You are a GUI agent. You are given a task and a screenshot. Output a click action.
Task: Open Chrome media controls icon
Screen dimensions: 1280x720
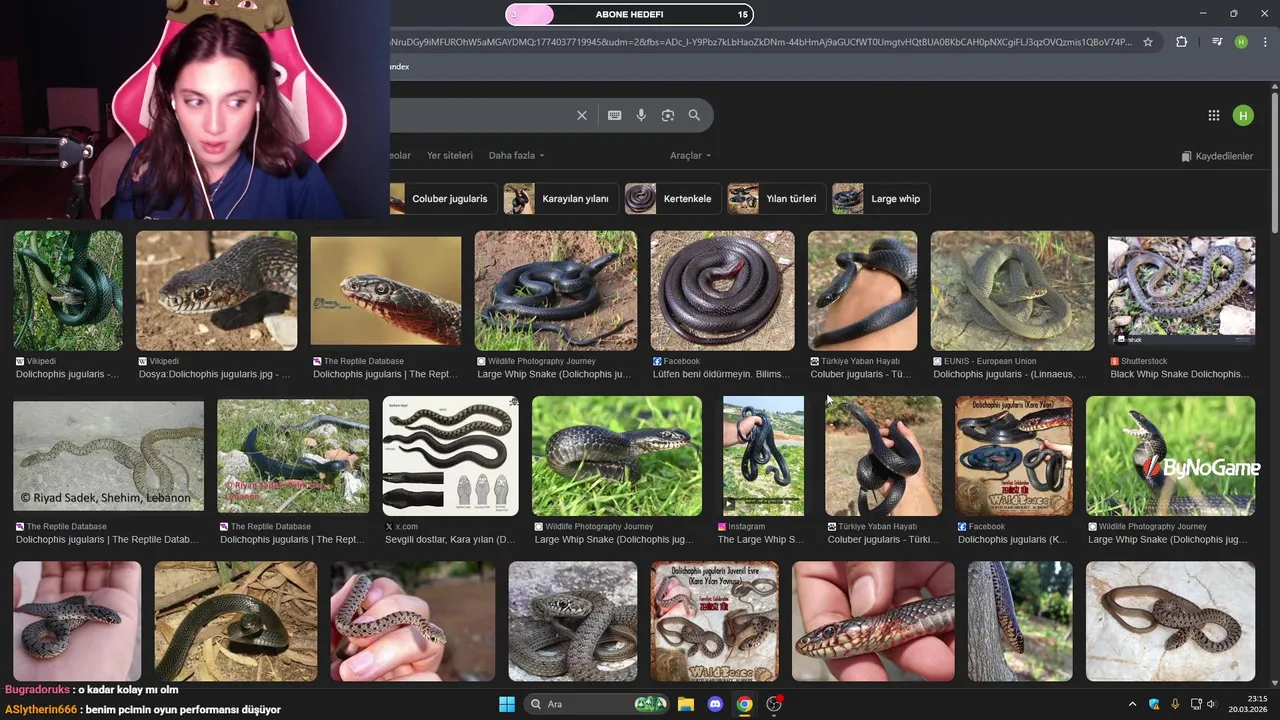[1217, 42]
